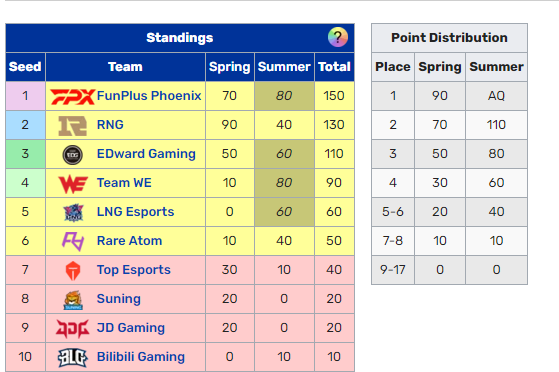Viewport: 559px width, 372px height.
Task: Click the JD Gaming logo
Action: (x=73, y=328)
